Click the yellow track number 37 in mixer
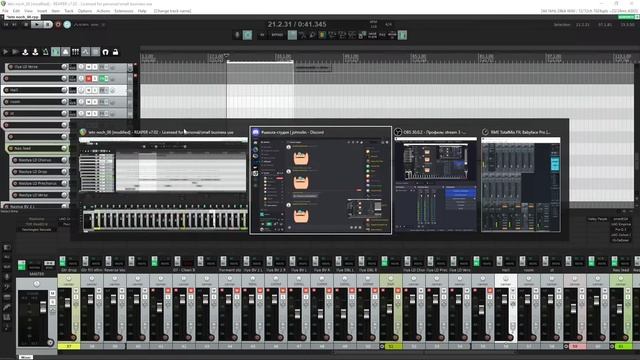Viewport: 640px width, 360px height. pyautogui.click(x=69, y=346)
